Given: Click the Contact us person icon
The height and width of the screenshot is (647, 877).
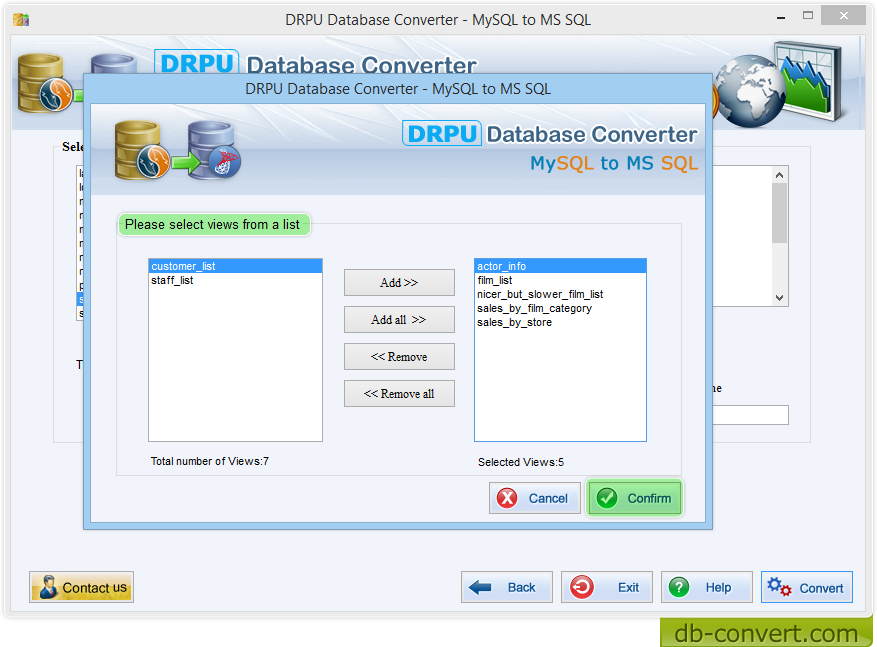Looking at the screenshot, I should [x=48, y=587].
